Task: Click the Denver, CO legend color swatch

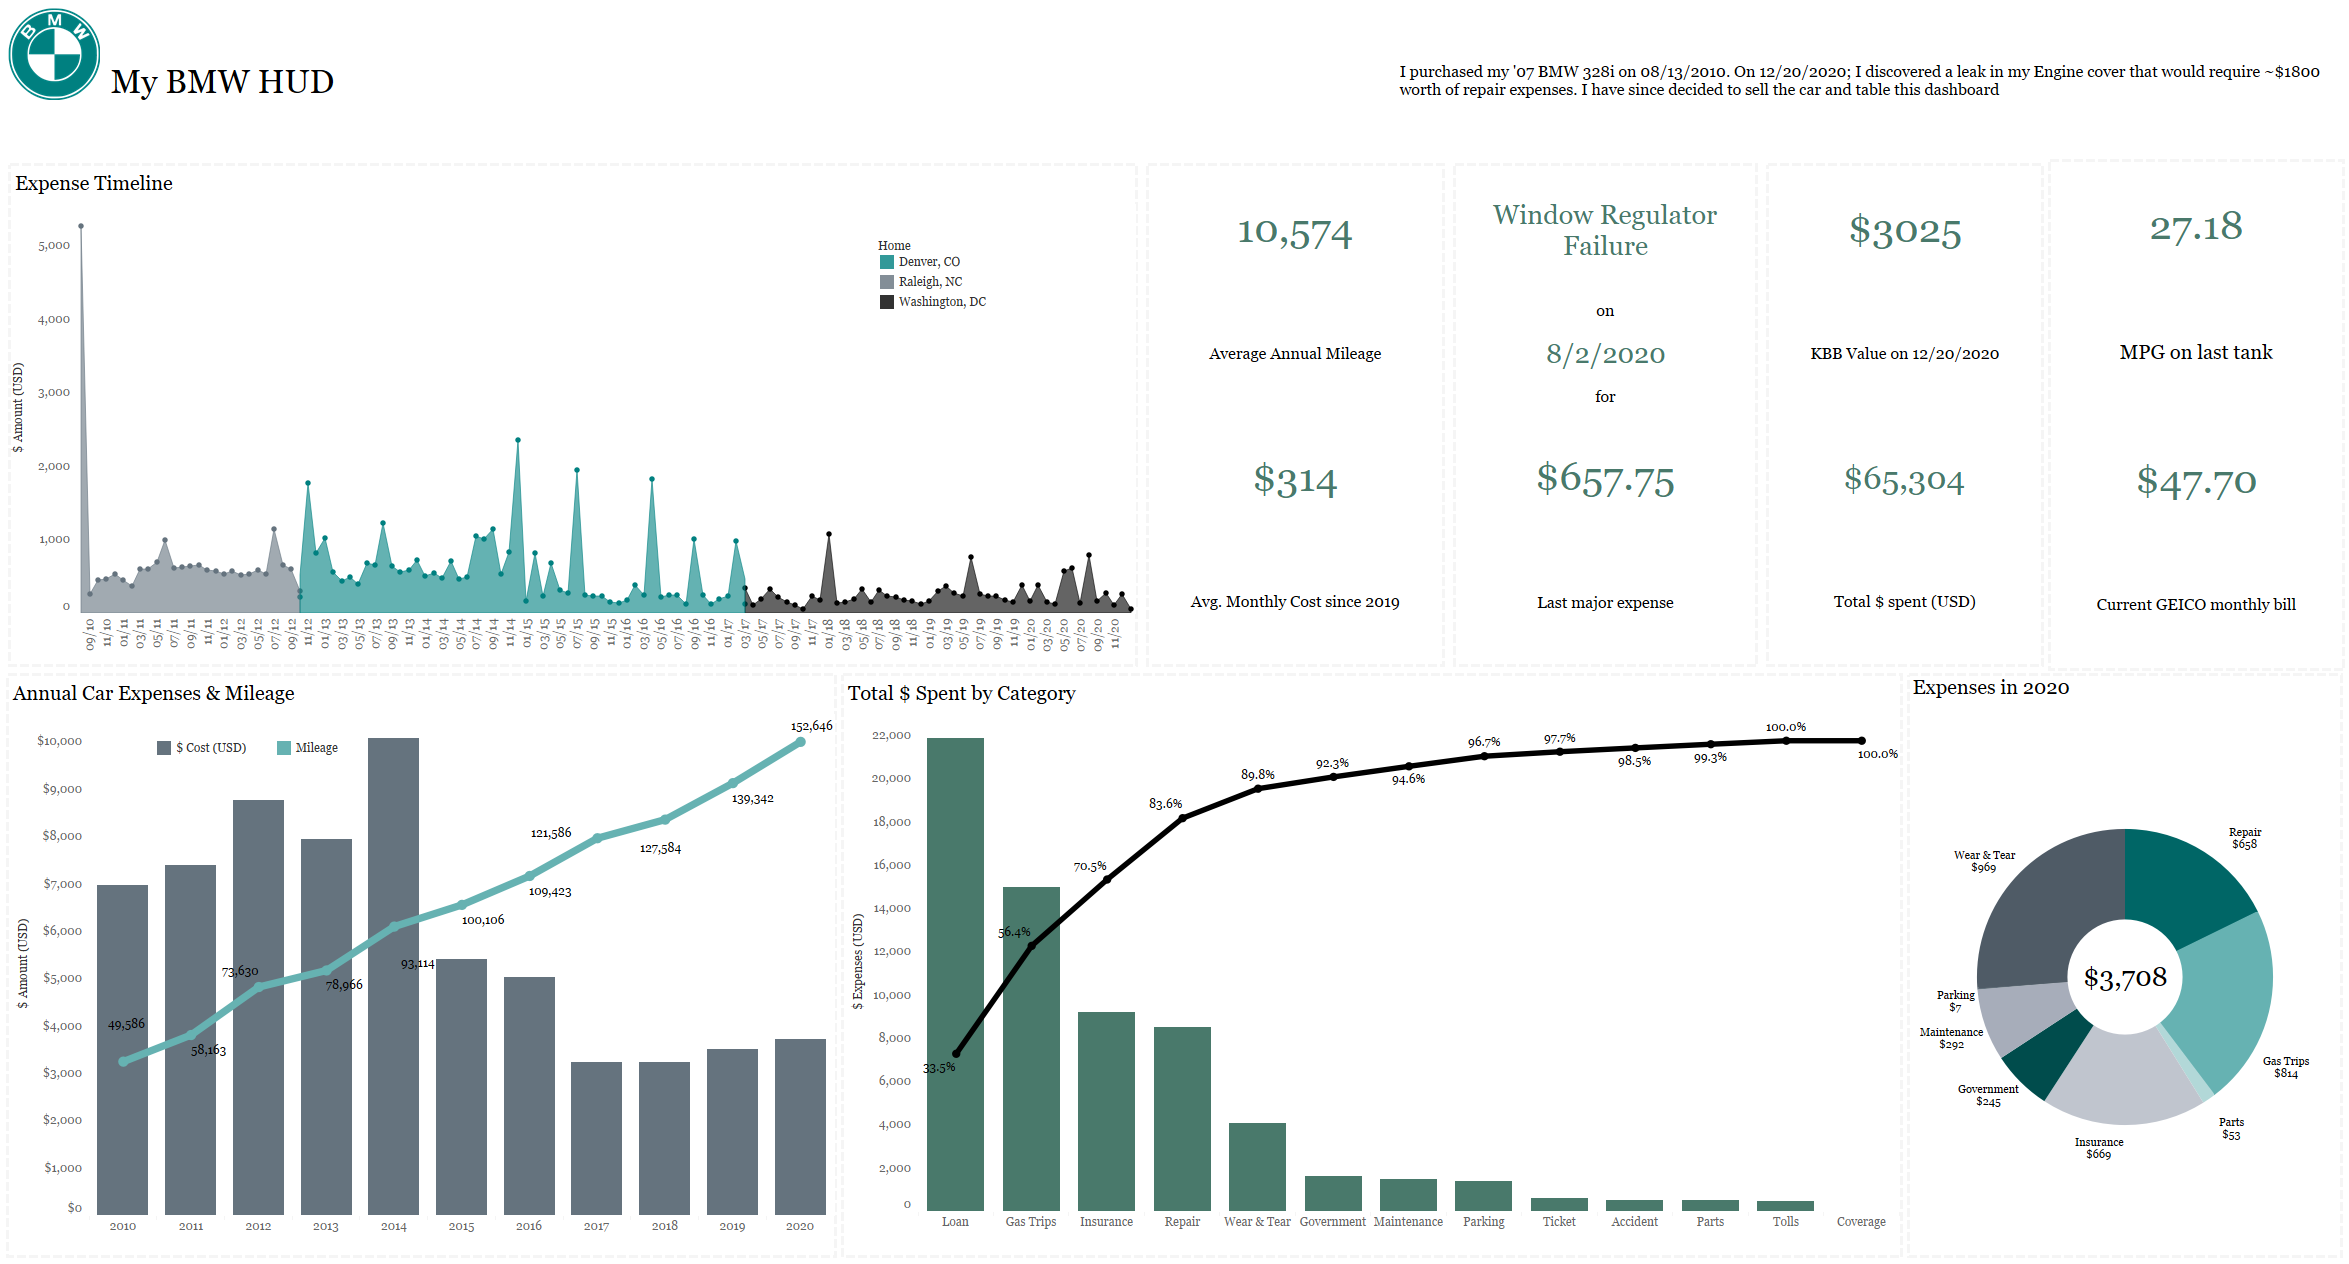Action: tap(886, 262)
